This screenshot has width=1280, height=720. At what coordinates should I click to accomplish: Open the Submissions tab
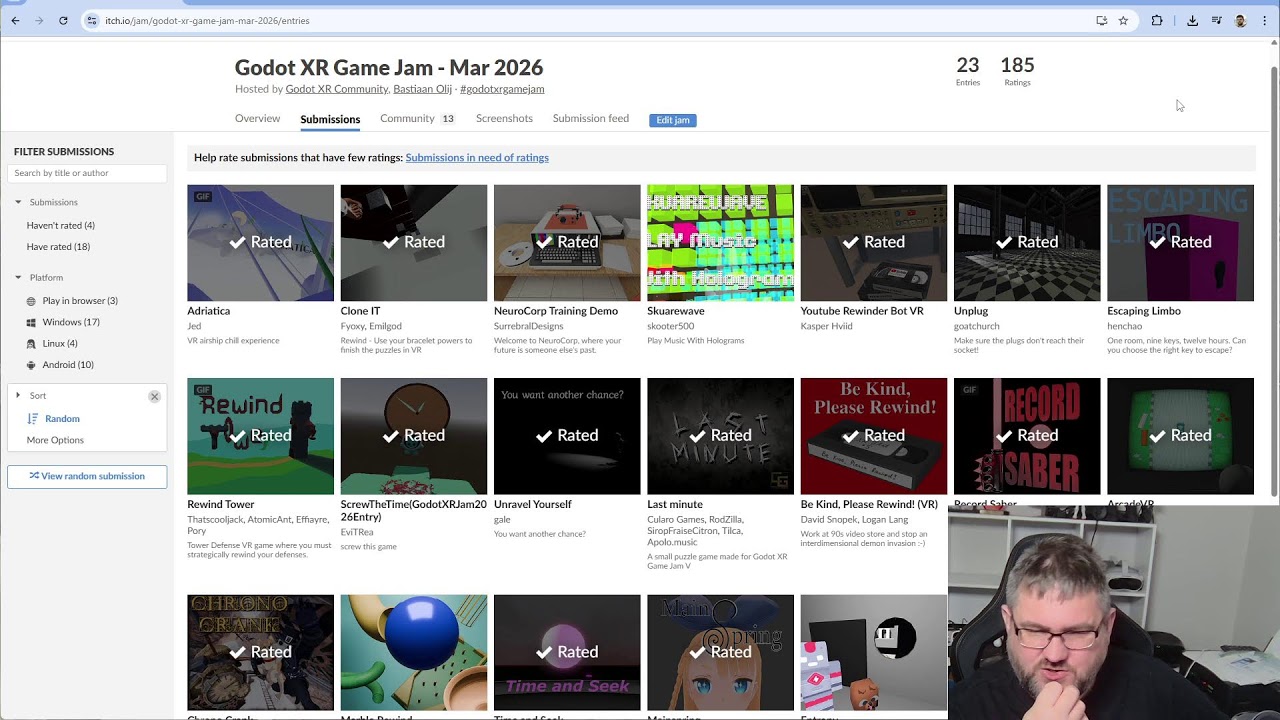tap(330, 119)
